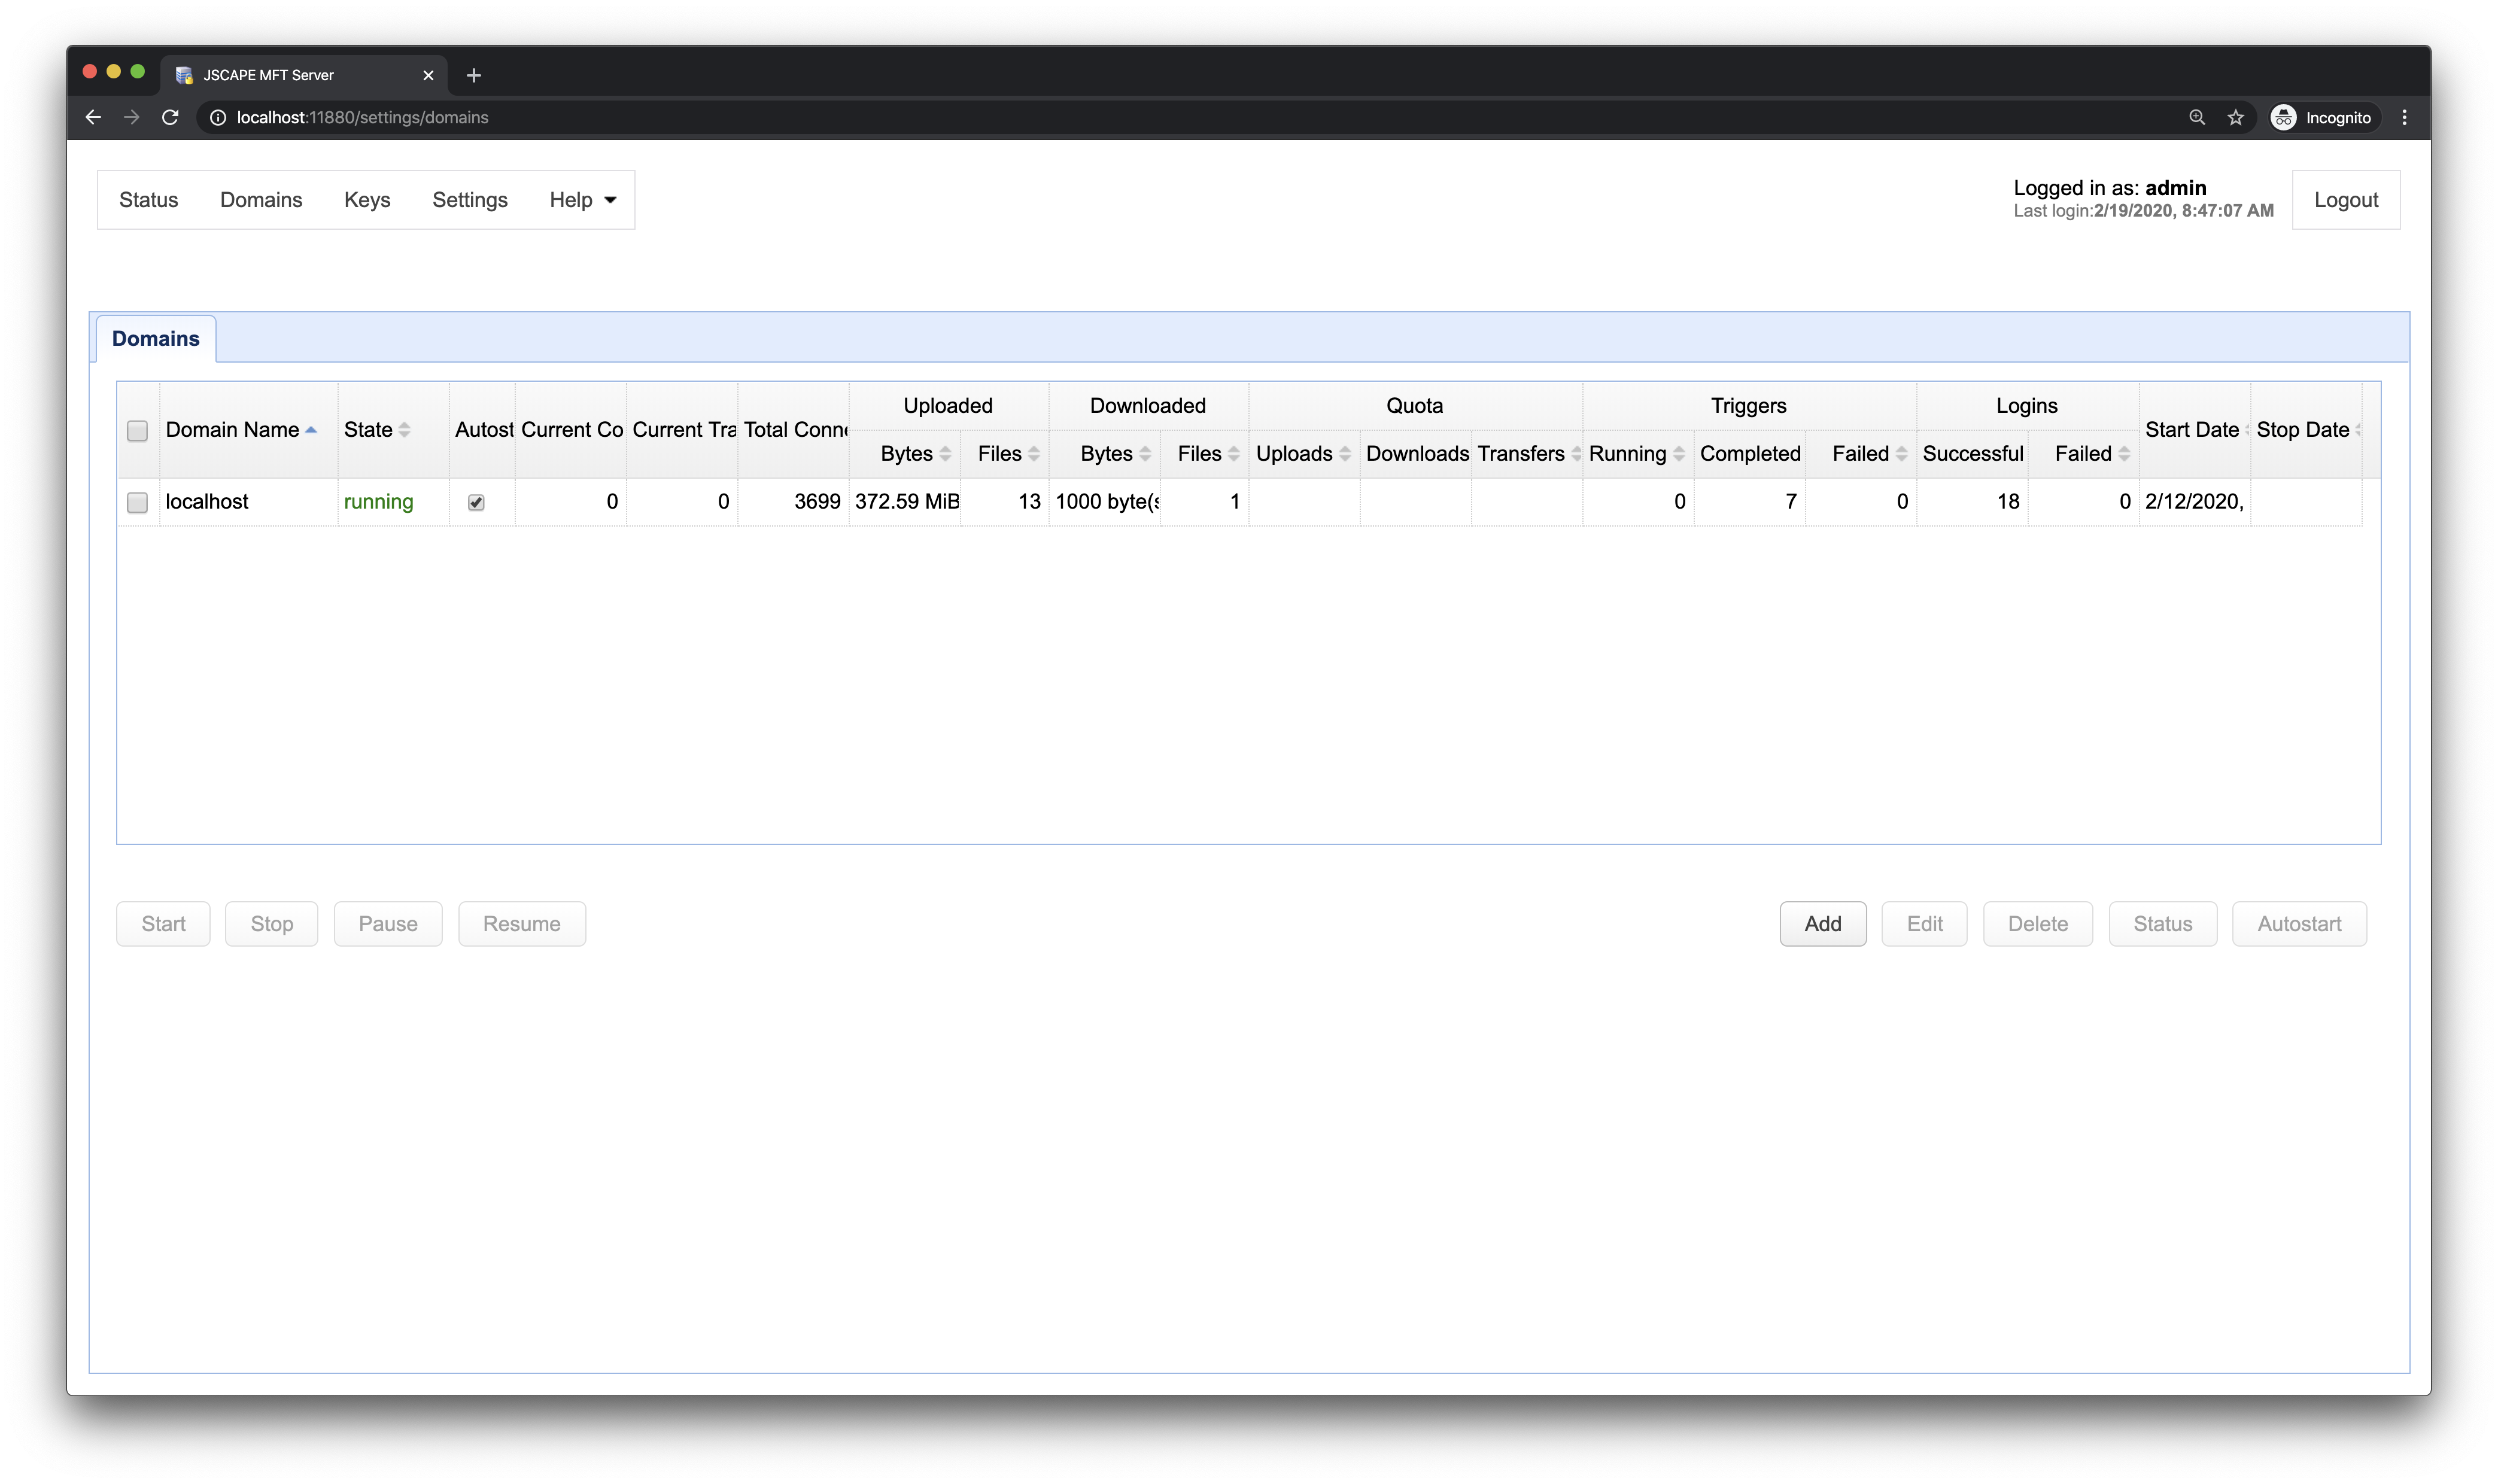2498x1484 pixels.
Task: Sort by Domain Name column arrow
Action: (x=311, y=430)
